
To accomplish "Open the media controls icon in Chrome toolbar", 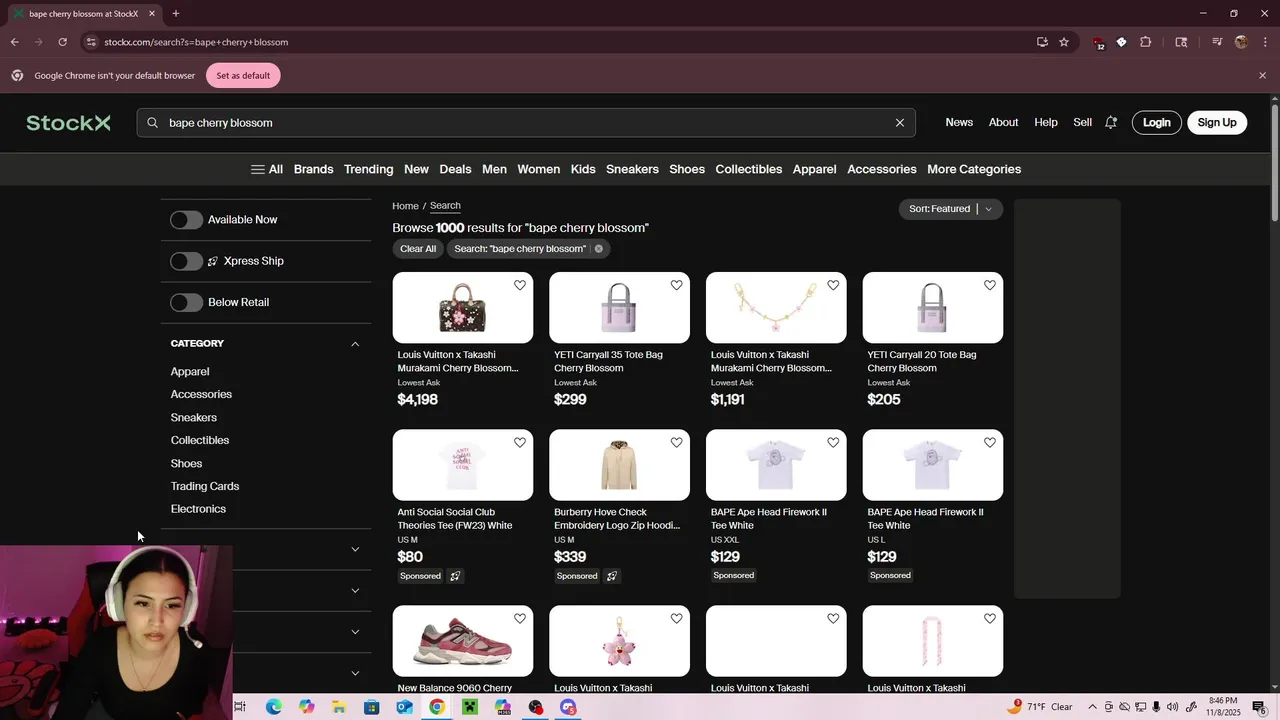I will coord(1217,42).
